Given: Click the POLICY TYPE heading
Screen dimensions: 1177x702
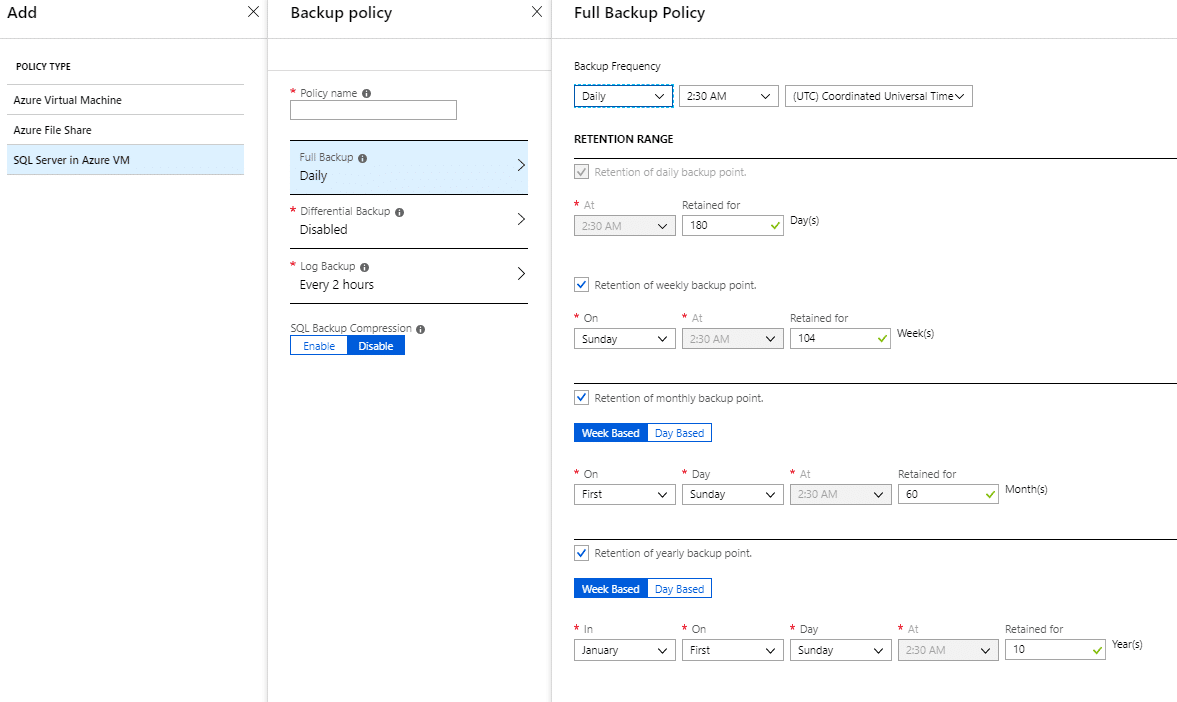Looking at the screenshot, I should [44, 66].
